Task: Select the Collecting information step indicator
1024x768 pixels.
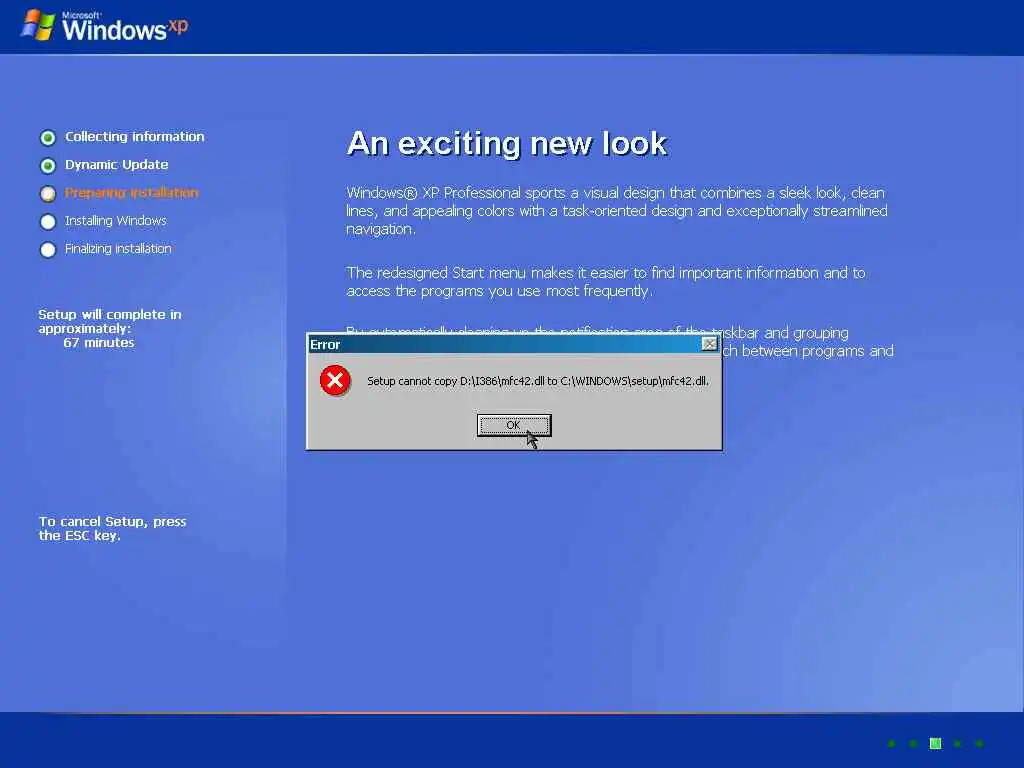Action: [x=48, y=137]
